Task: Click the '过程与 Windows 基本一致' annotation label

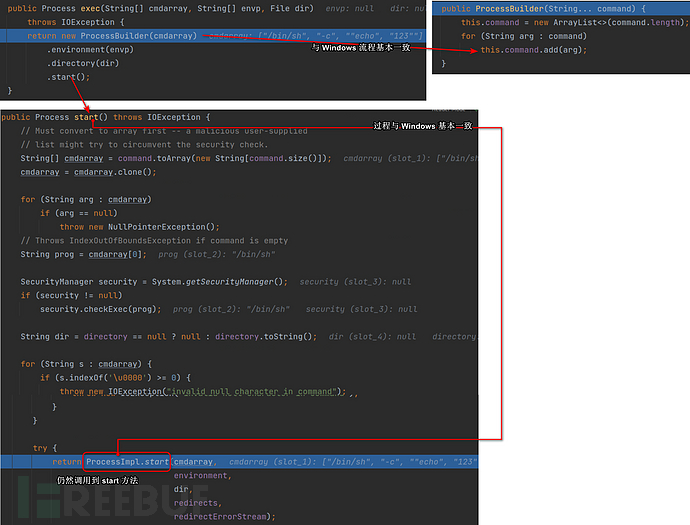Action: pyautogui.click(x=422, y=126)
